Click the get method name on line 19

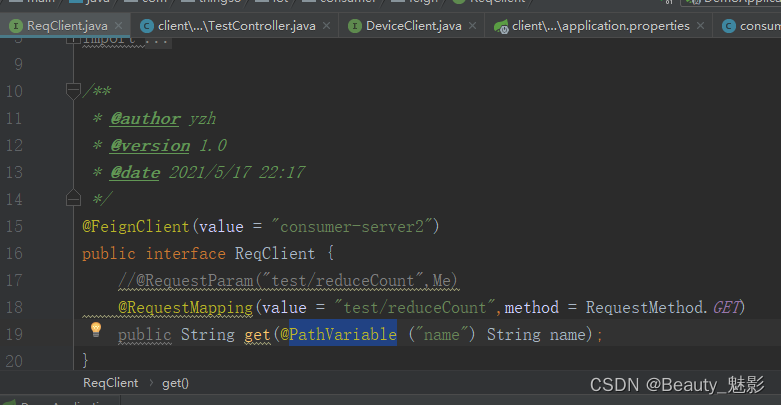click(257, 334)
